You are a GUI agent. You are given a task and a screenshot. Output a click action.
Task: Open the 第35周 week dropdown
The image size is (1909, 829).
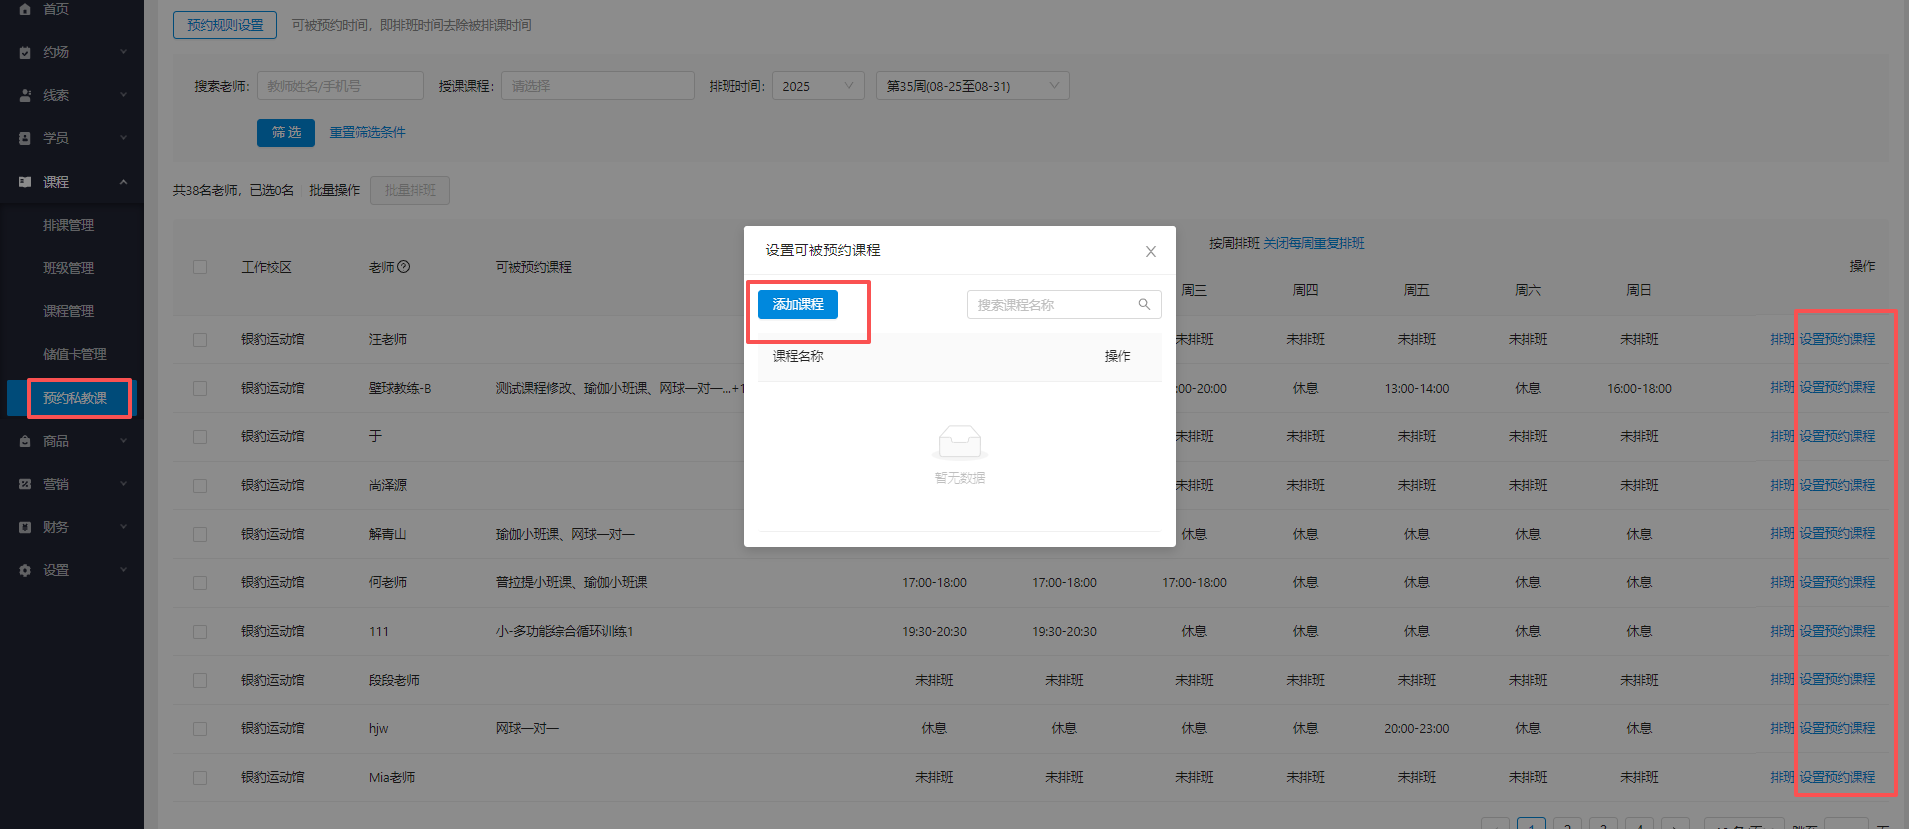(973, 86)
